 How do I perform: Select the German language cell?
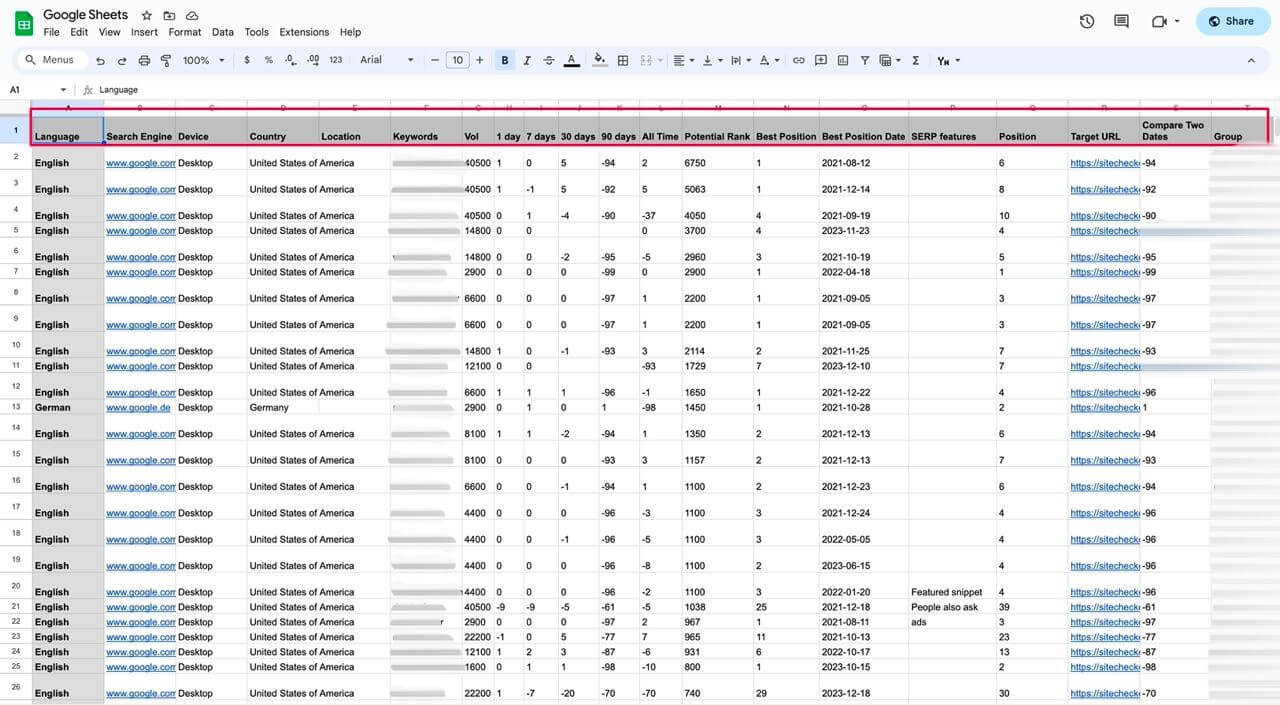pyautogui.click(x=68, y=408)
